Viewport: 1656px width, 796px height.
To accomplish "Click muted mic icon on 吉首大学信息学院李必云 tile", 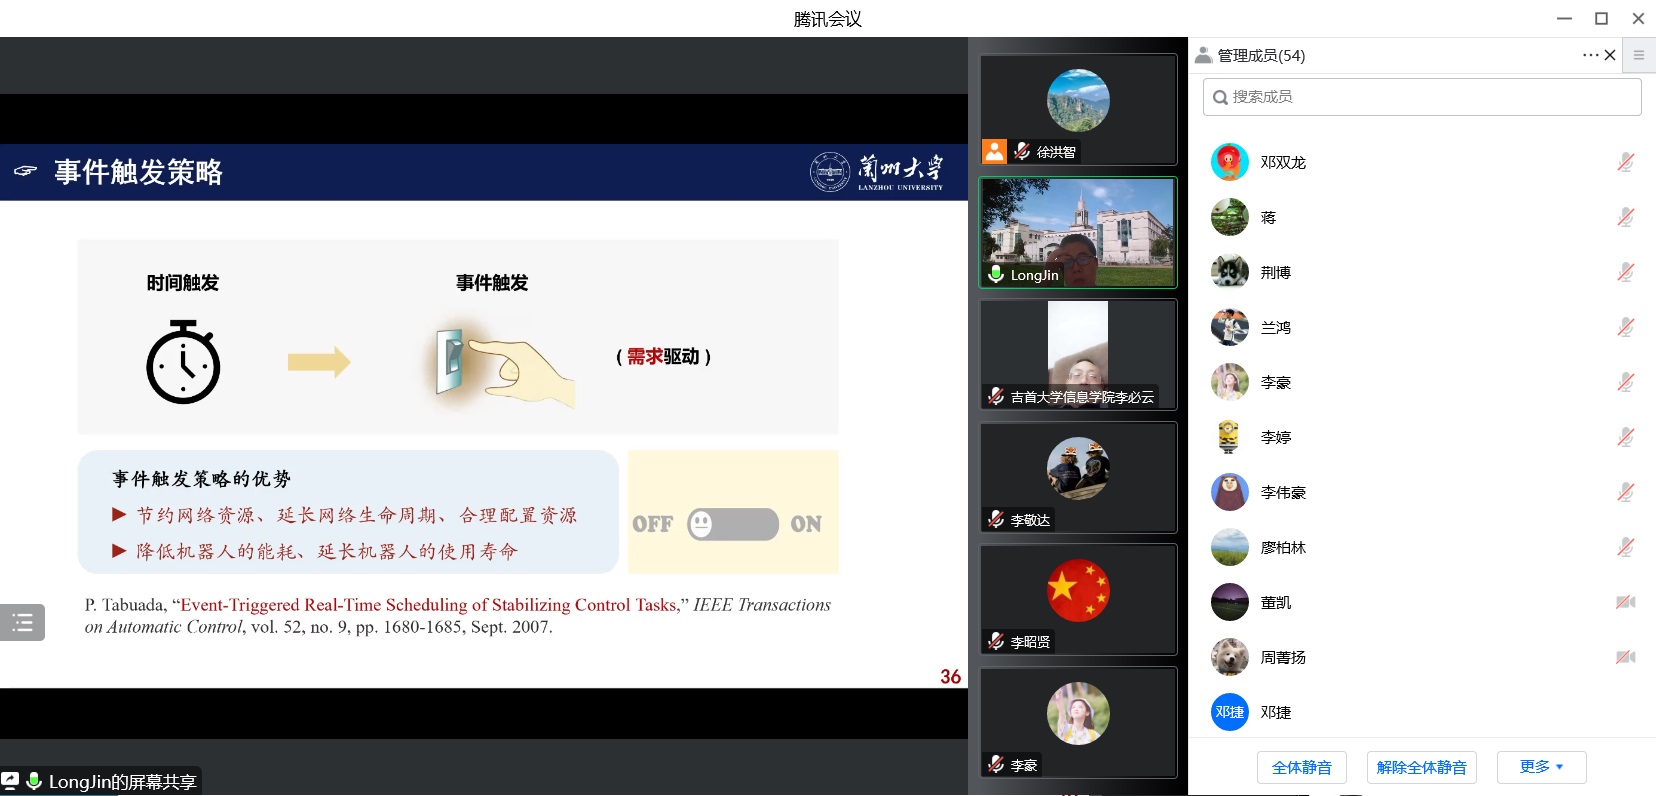I will coord(996,396).
